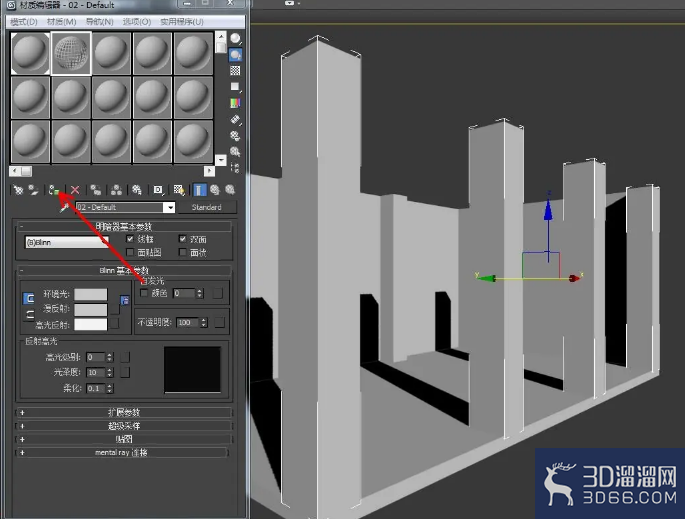This screenshot has height=519, width=685.
Task: Click the 不透明度 value field
Action: pyautogui.click(x=188, y=322)
